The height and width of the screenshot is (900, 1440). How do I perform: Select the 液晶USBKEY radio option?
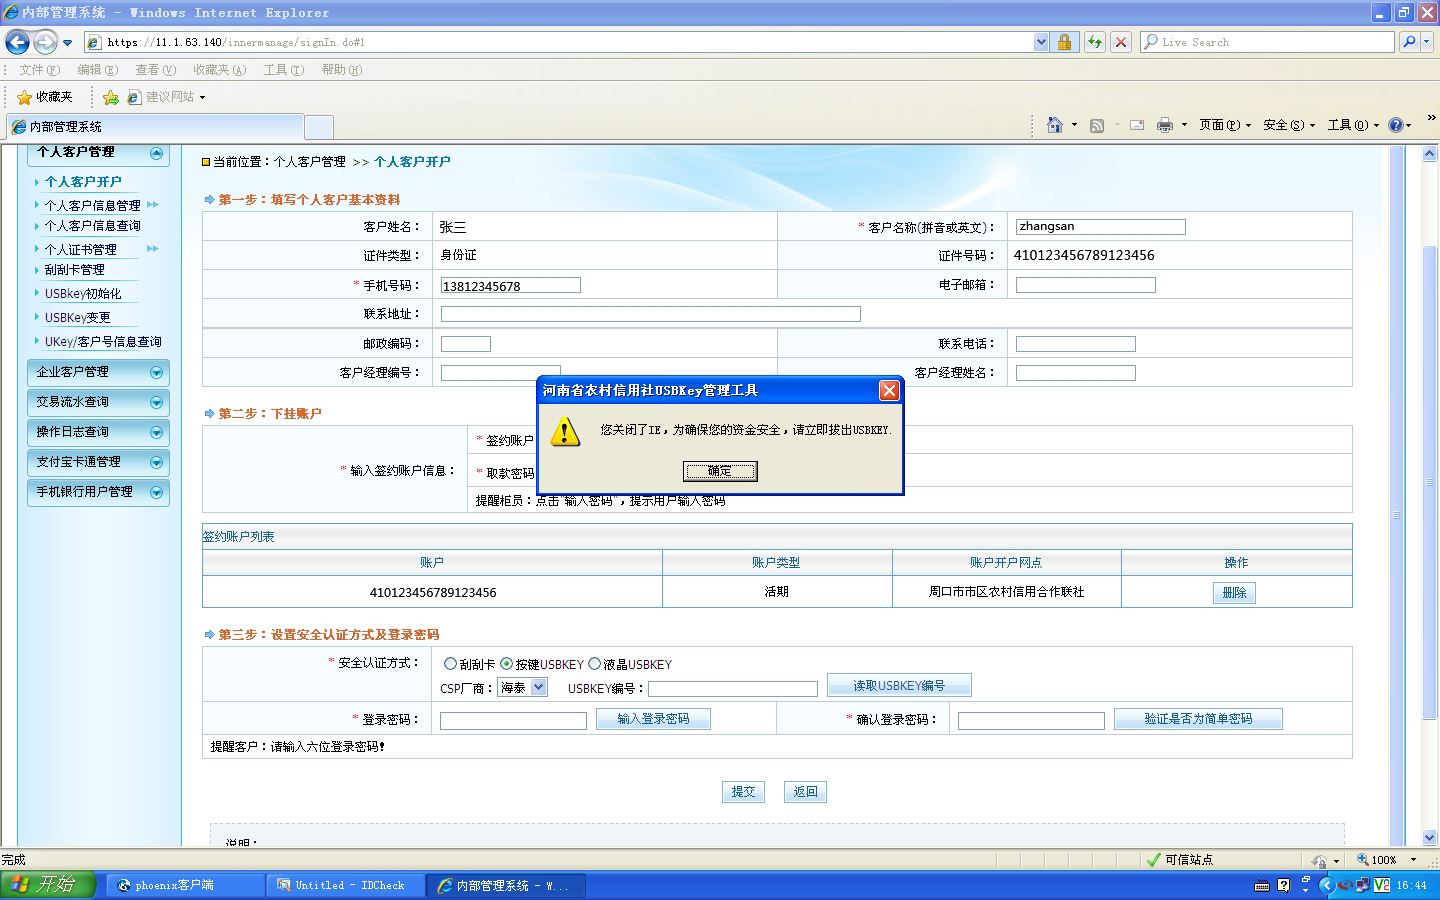[x=595, y=664]
